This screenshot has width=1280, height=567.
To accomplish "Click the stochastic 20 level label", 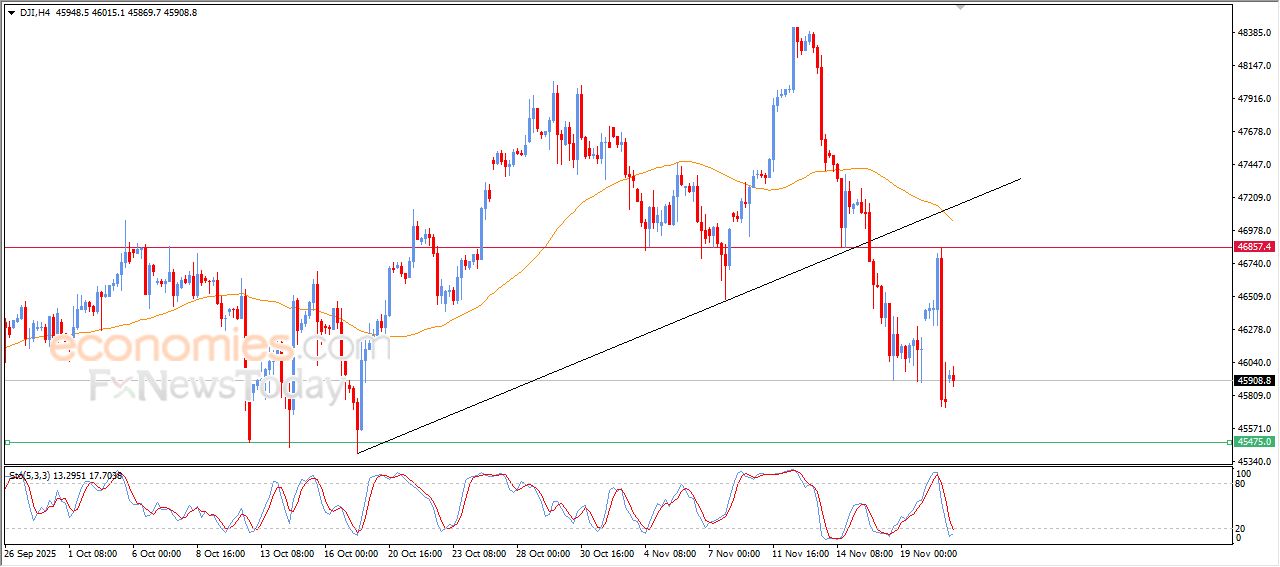I will click(x=1240, y=528).
